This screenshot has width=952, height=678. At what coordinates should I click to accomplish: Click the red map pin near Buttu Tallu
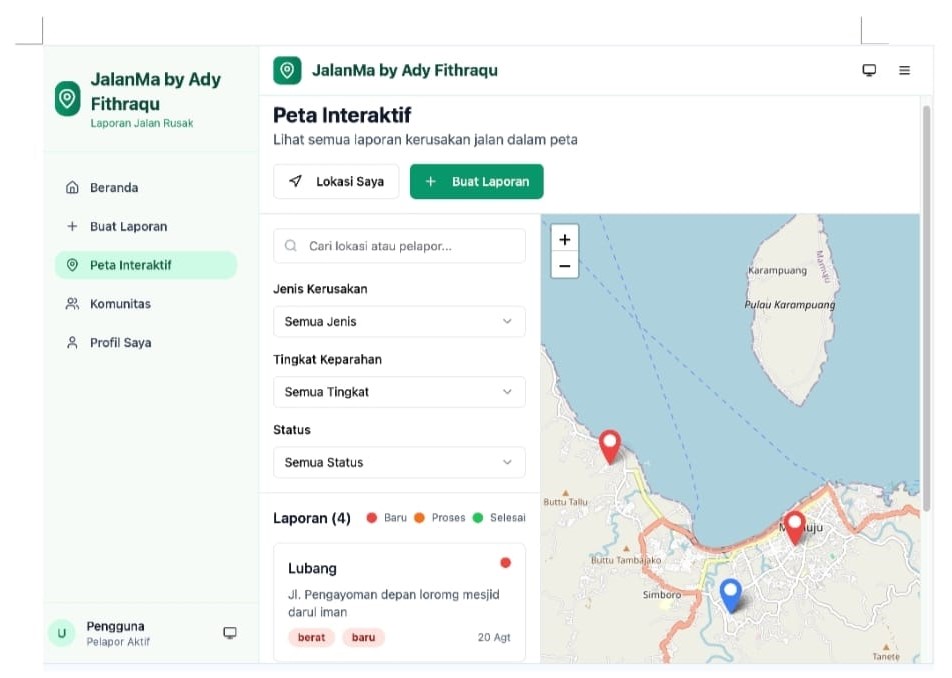tap(609, 446)
